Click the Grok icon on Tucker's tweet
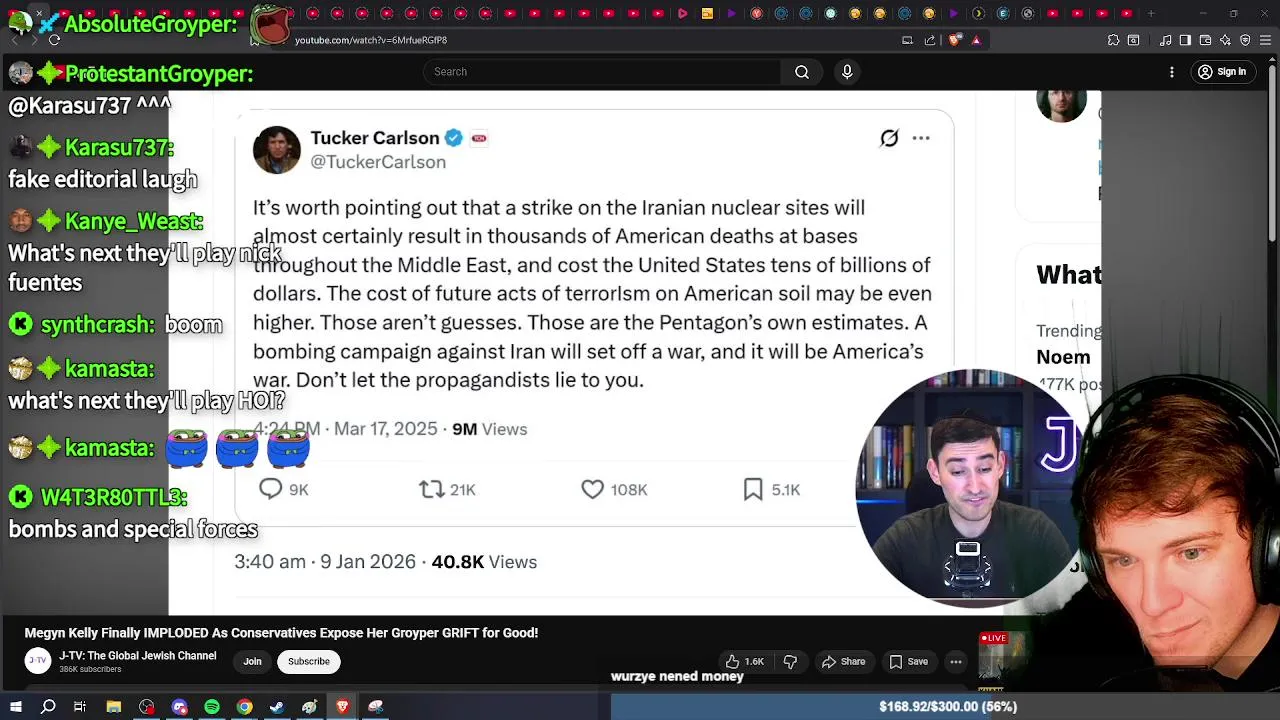The image size is (1280, 720). (889, 138)
